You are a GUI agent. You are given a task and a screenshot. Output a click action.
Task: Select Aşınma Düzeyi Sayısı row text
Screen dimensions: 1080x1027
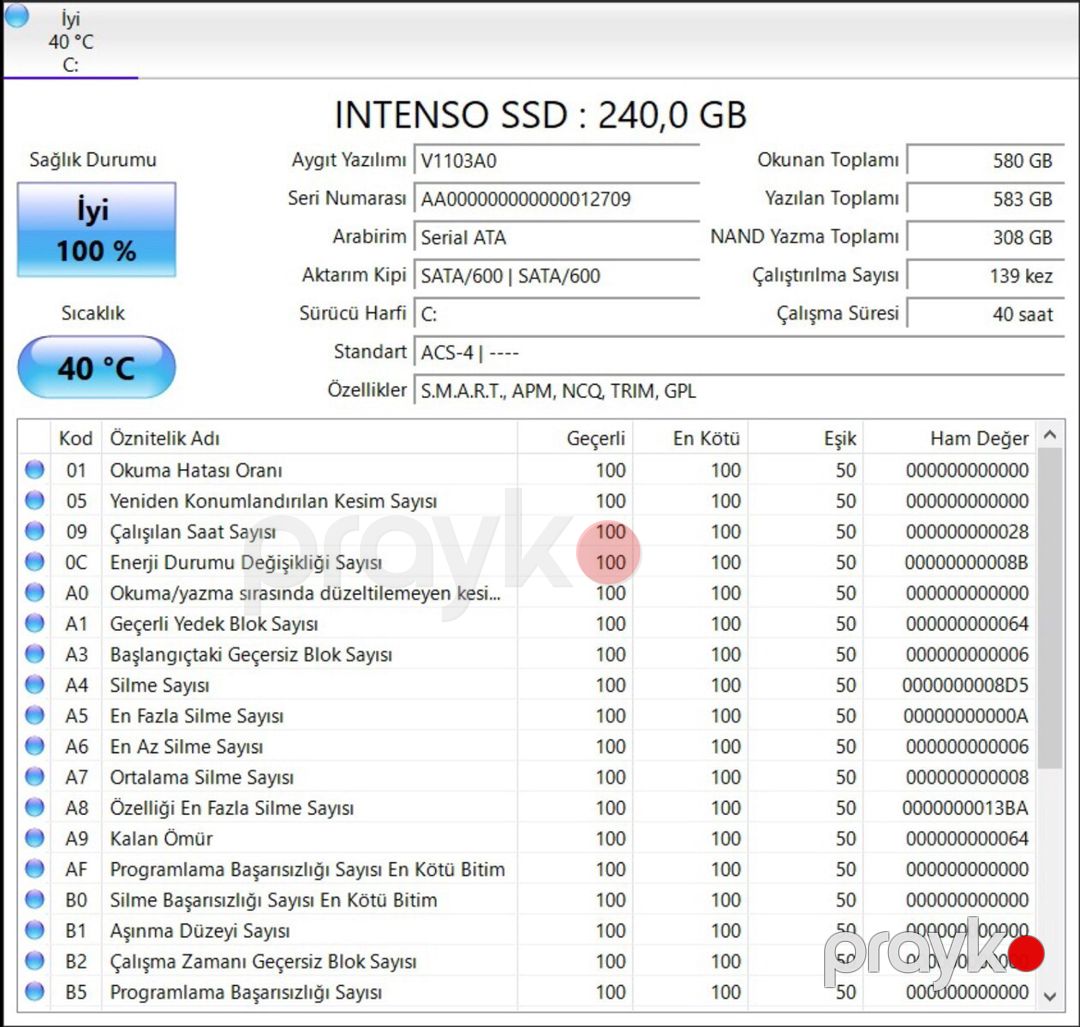coord(200,931)
